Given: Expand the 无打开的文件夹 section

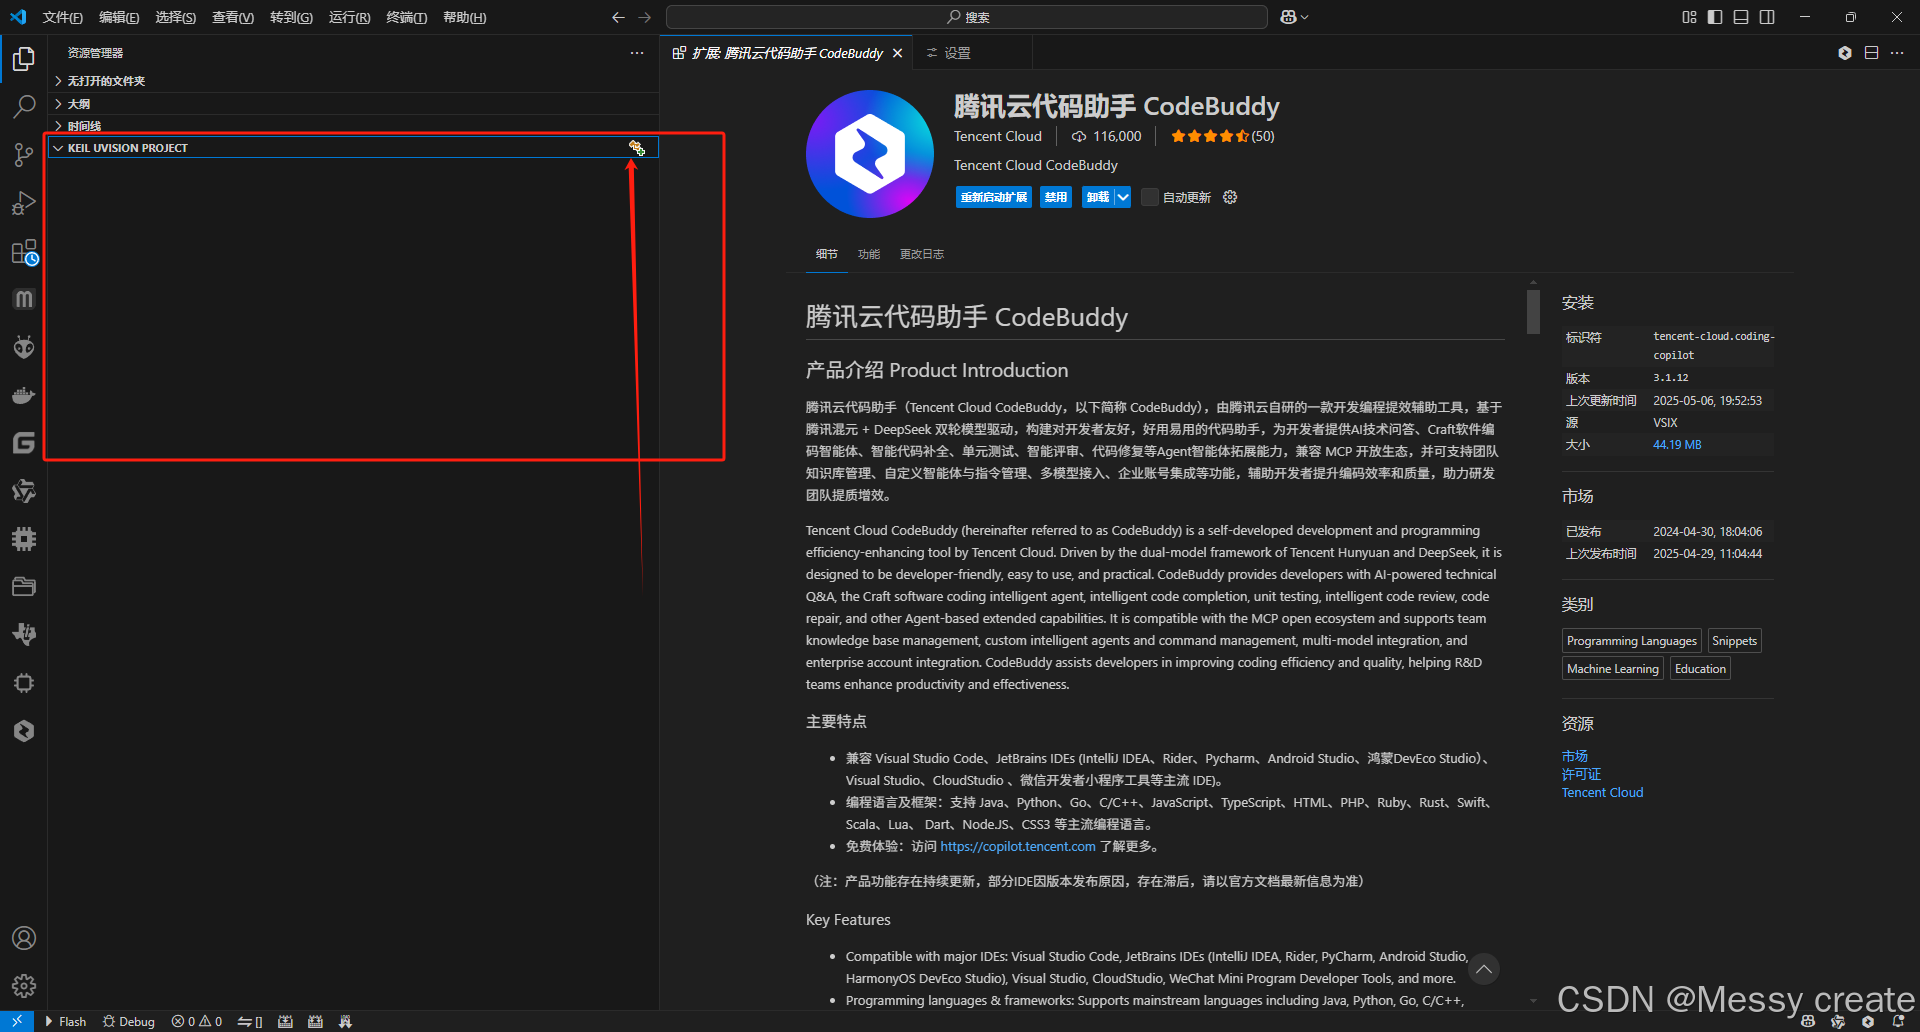Looking at the screenshot, I should (x=353, y=81).
